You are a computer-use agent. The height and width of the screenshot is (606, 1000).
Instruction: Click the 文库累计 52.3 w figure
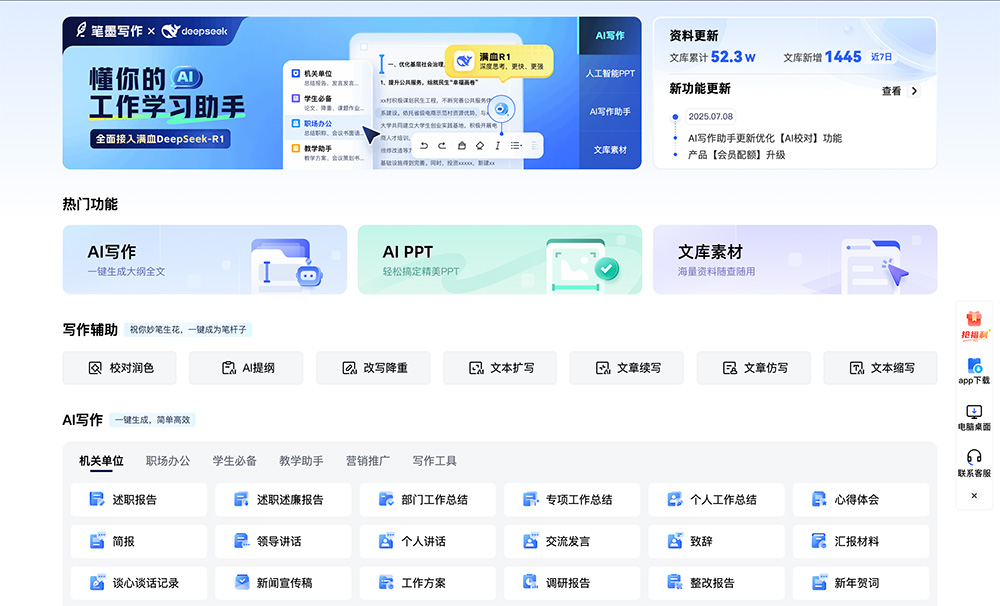tap(712, 57)
